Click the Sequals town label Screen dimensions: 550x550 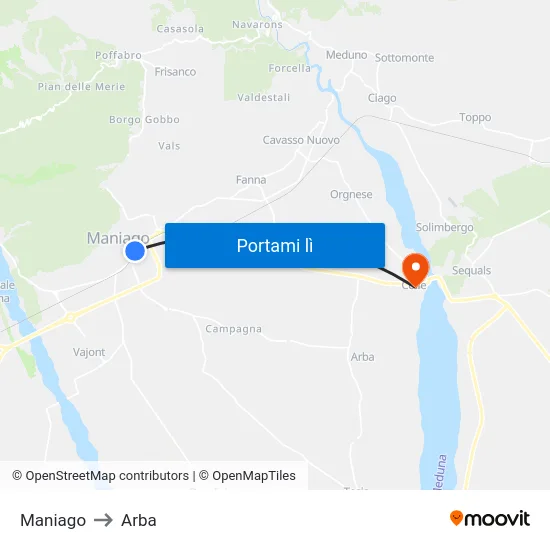(x=471, y=270)
